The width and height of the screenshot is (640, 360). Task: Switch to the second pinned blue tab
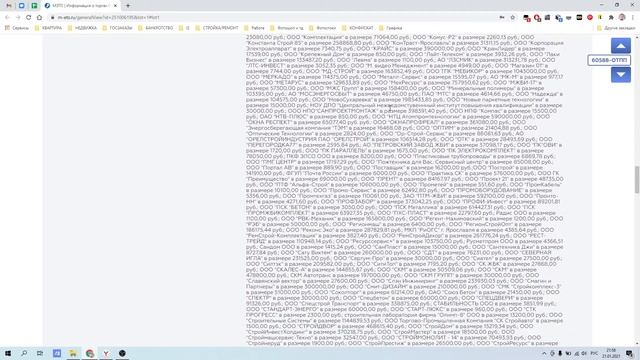click(22, 6)
